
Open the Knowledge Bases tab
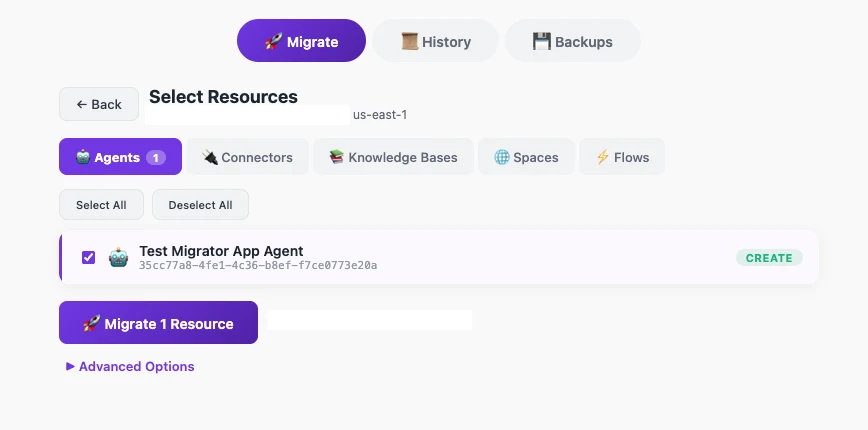tap(393, 157)
